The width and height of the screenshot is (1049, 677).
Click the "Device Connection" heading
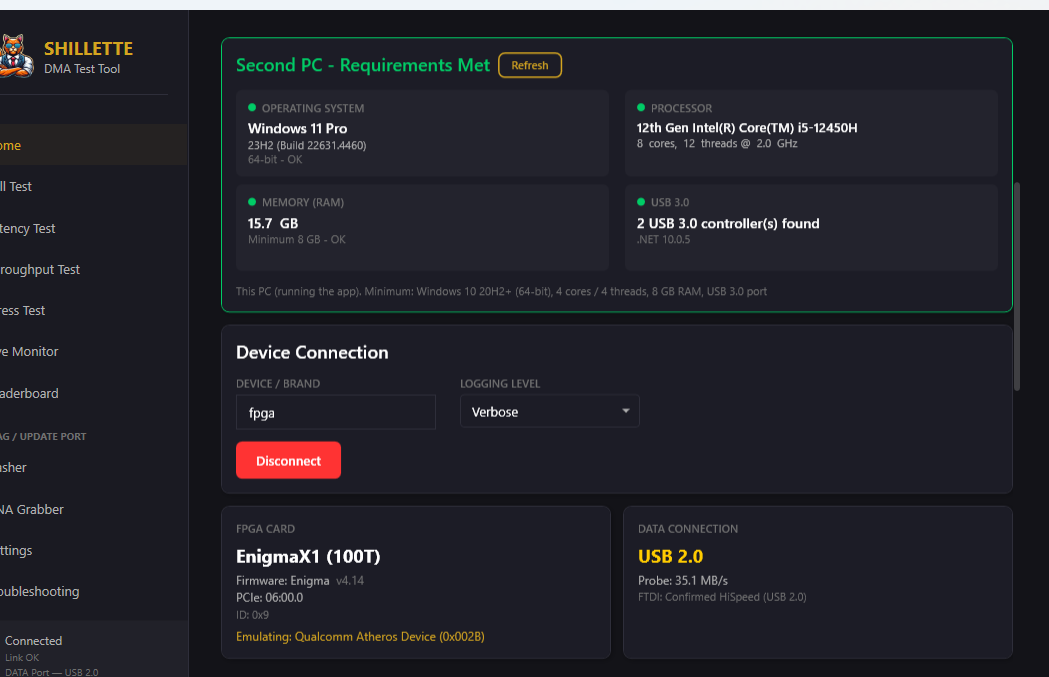[312, 353]
